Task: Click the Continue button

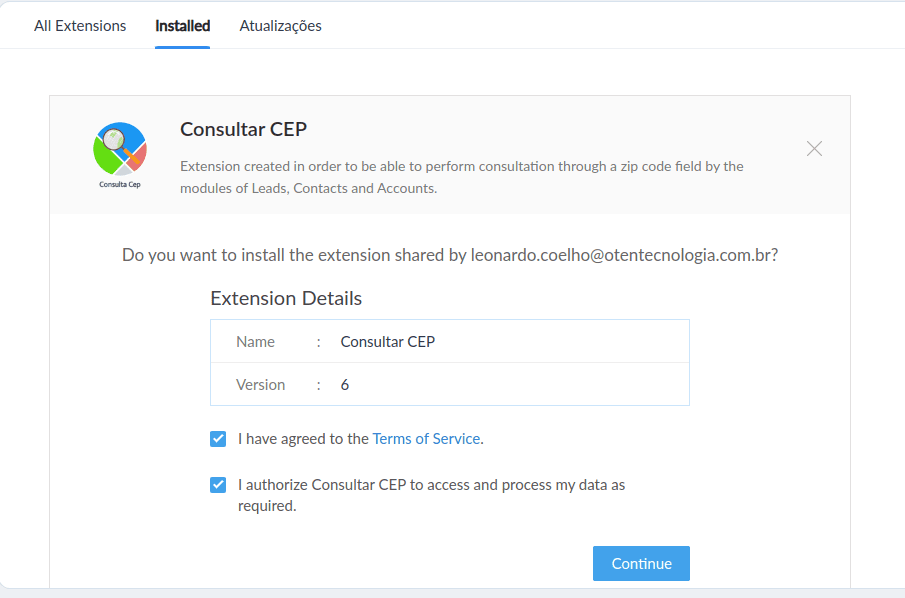Action: click(641, 563)
